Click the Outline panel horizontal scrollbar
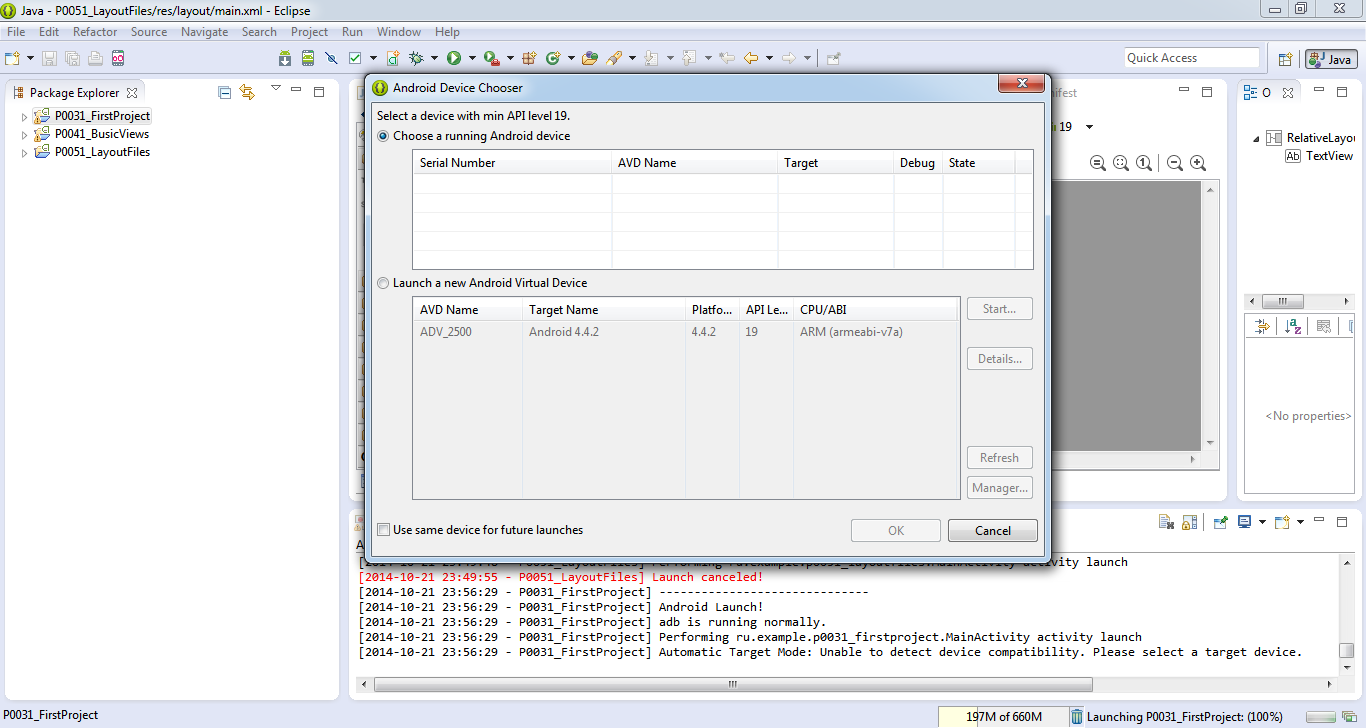Viewport: 1370px width, 728px height. (x=1282, y=301)
